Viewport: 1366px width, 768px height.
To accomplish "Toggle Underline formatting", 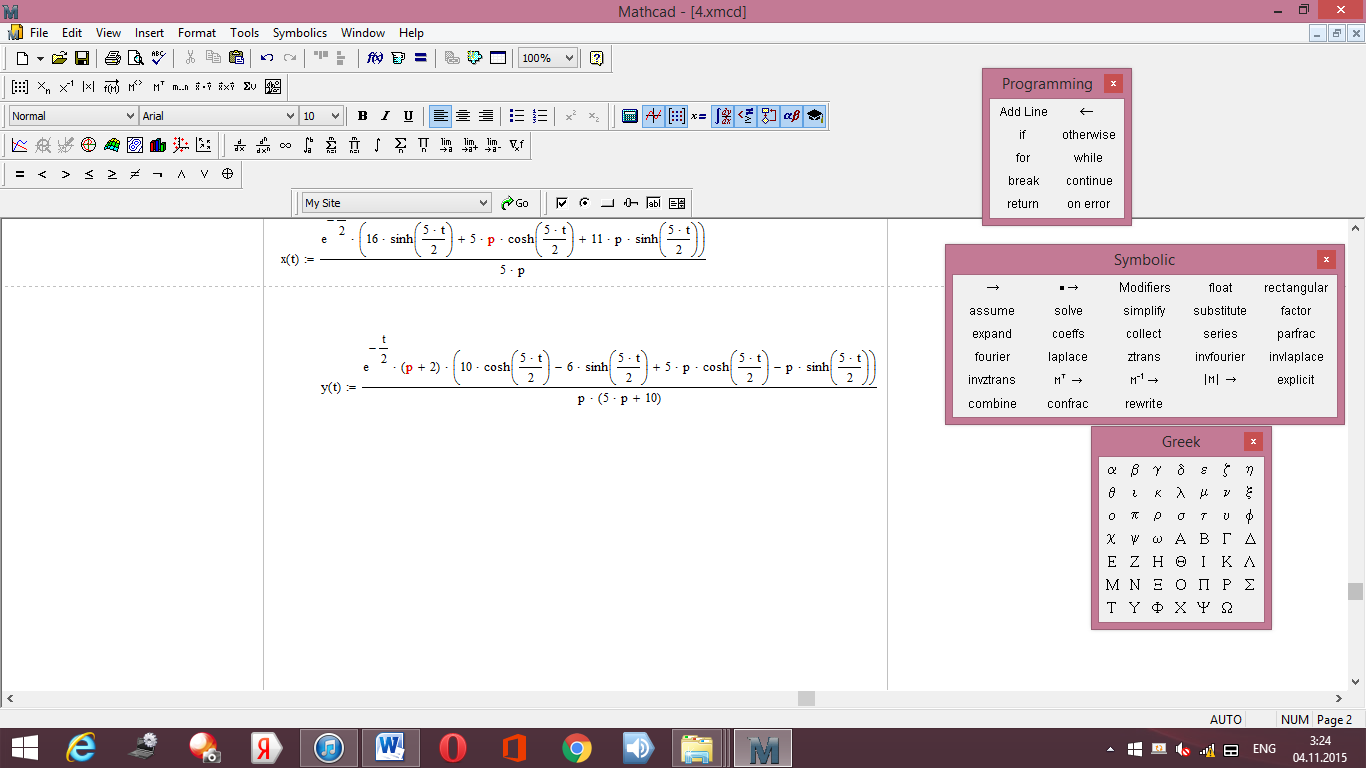I will 408,116.
